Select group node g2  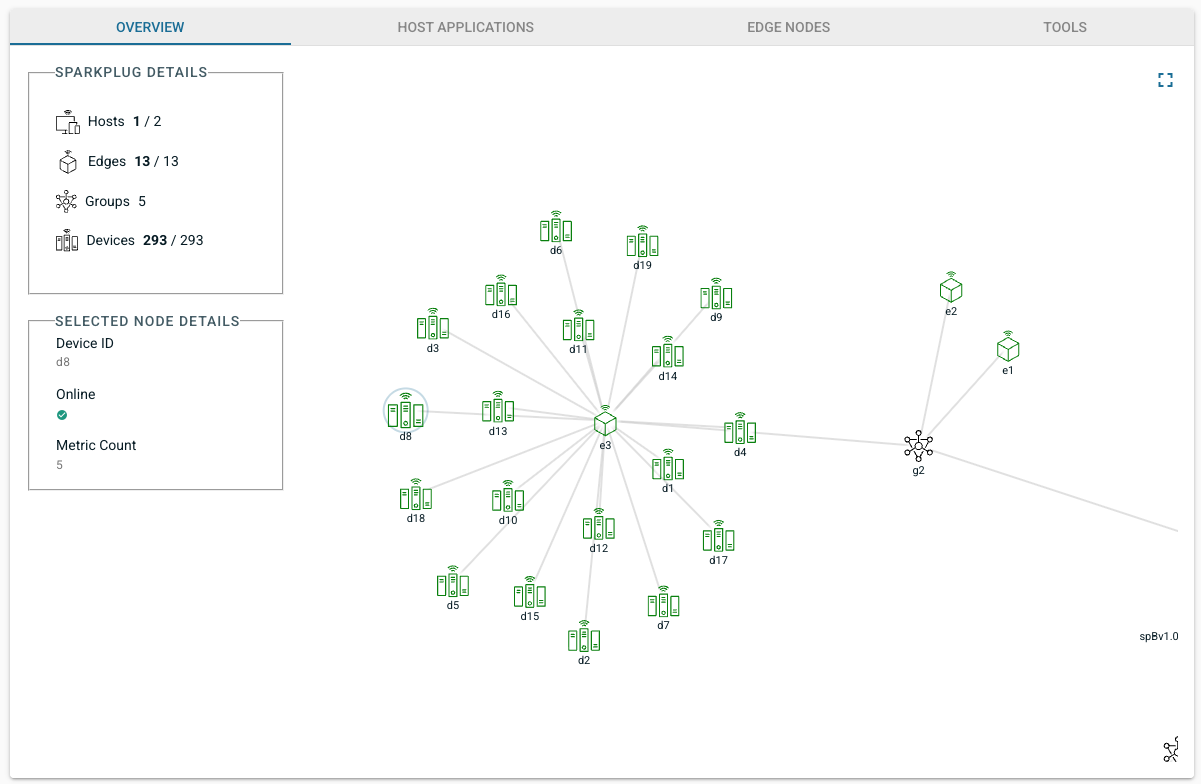[x=918, y=446]
